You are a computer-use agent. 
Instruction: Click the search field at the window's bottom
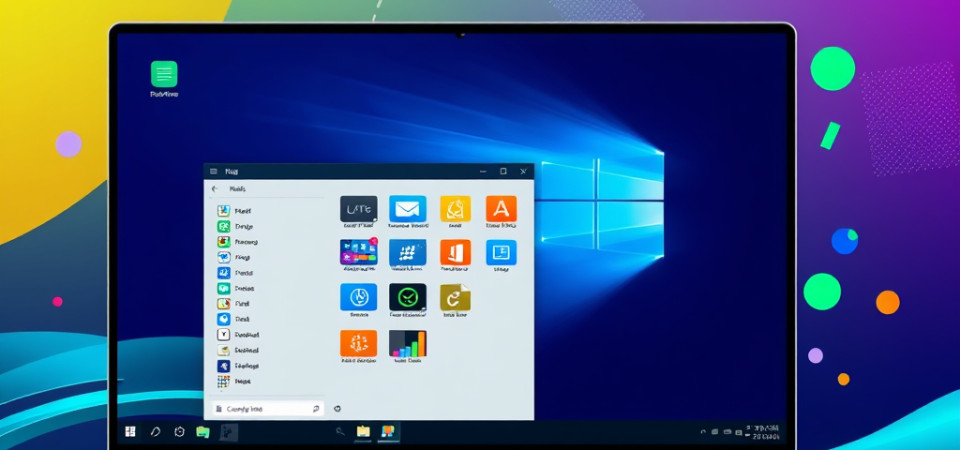[268, 409]
